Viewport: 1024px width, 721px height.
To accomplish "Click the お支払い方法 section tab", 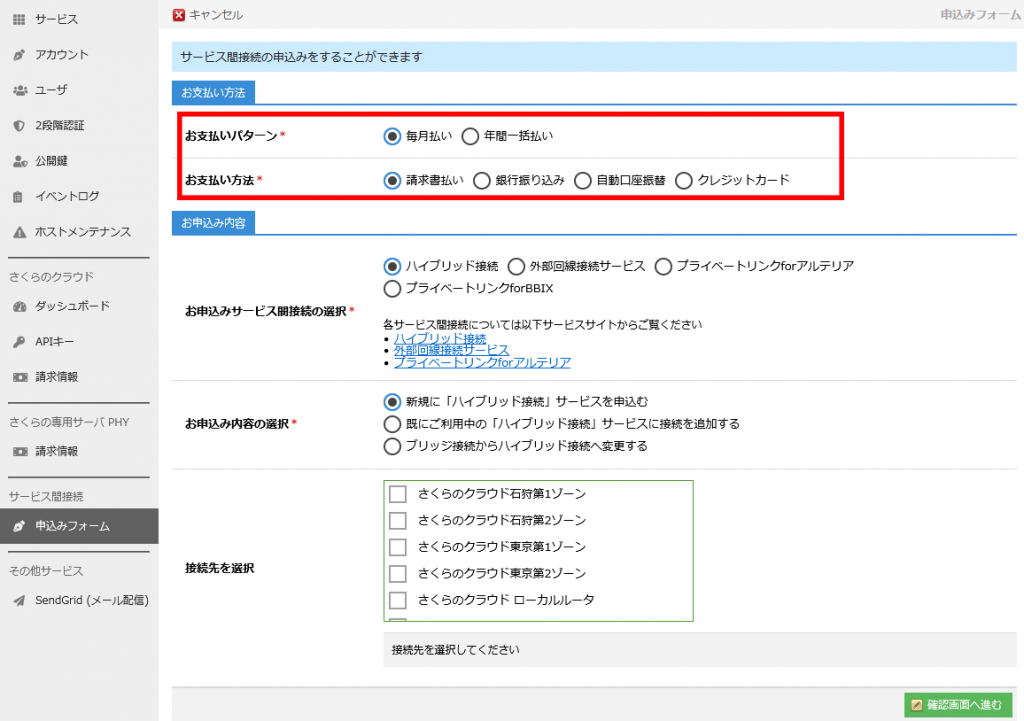I will pyautogui.click(x=214, y=93).
